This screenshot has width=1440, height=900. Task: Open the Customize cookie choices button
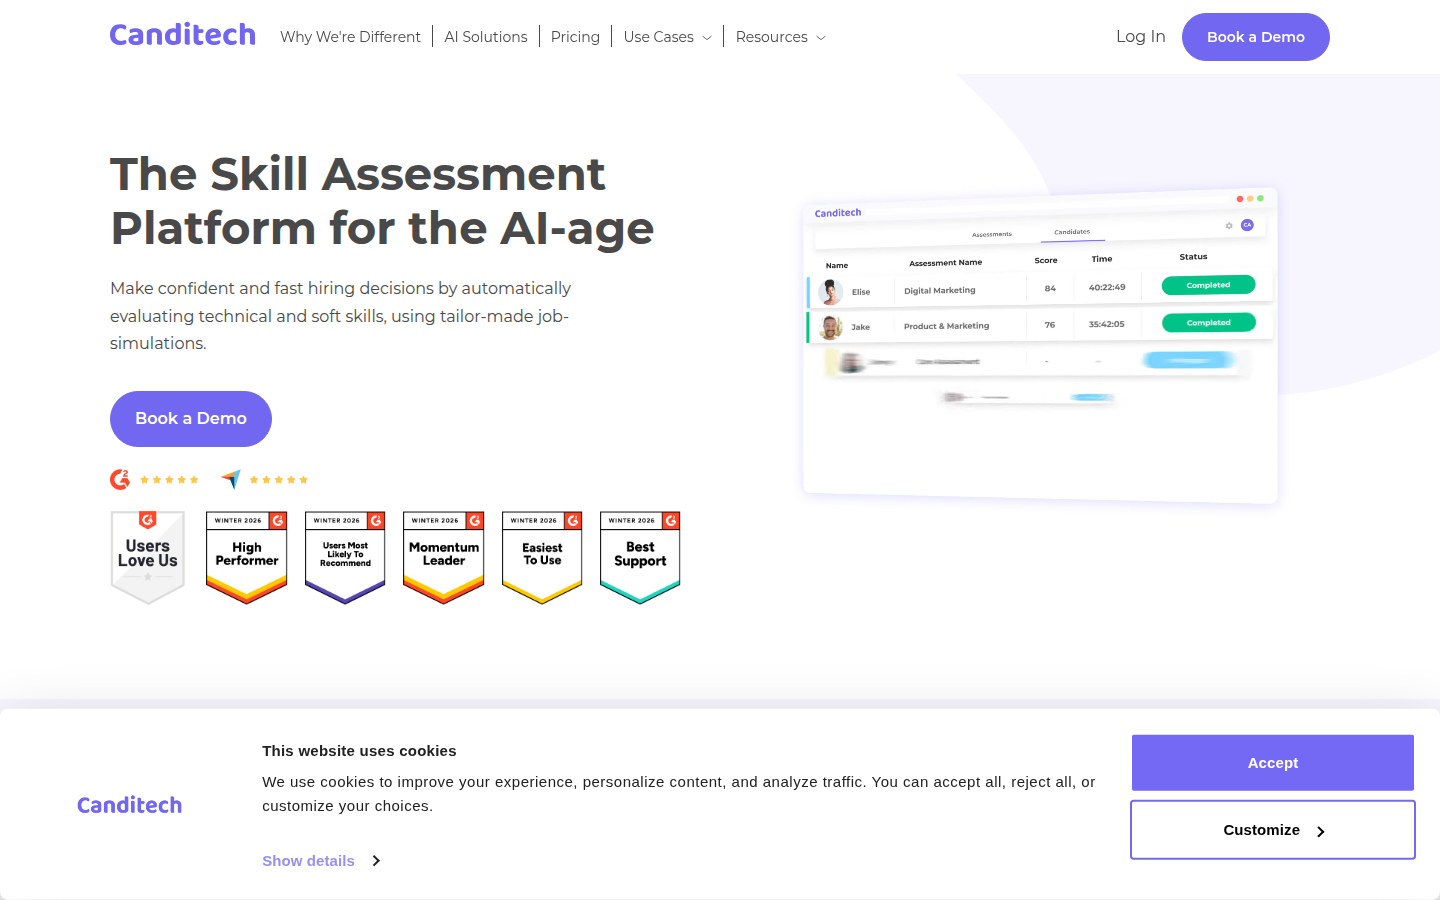pyautogui.click(x=1272, y=830)
